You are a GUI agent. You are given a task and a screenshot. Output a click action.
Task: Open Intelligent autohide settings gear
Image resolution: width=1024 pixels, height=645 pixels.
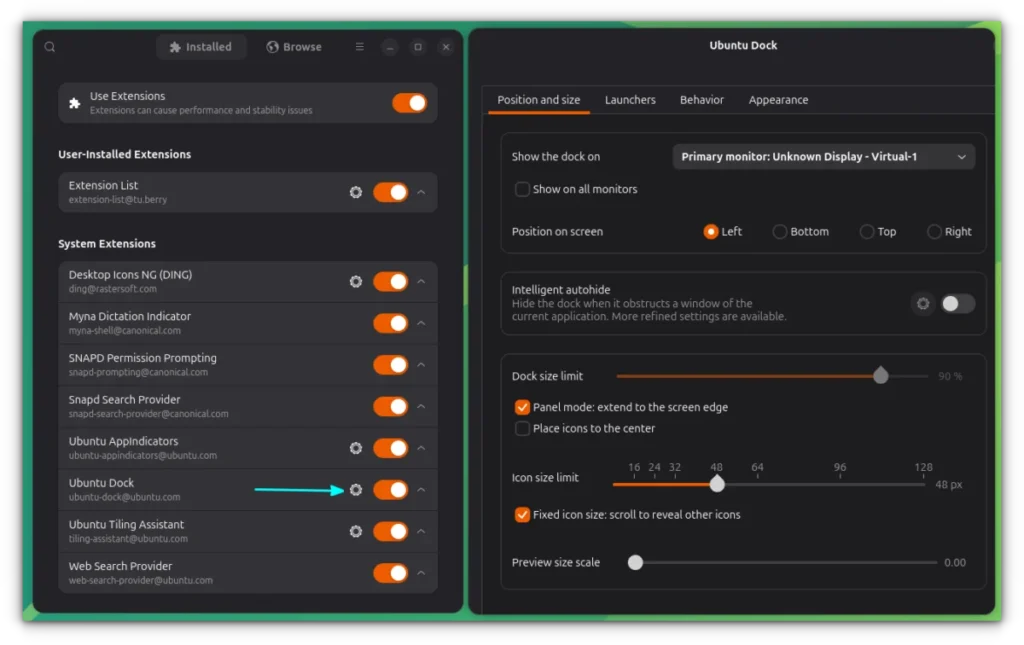click(x=923, y=304)
